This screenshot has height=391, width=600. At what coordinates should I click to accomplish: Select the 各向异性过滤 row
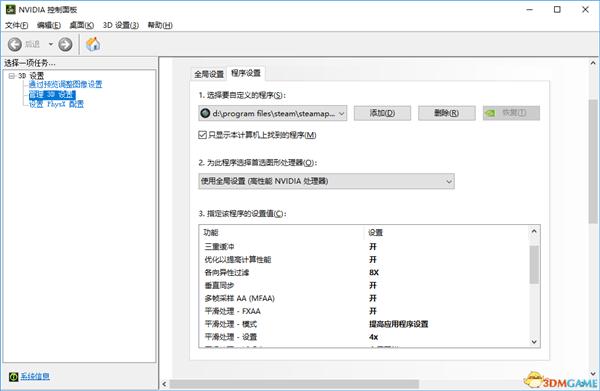click(364, 273)
